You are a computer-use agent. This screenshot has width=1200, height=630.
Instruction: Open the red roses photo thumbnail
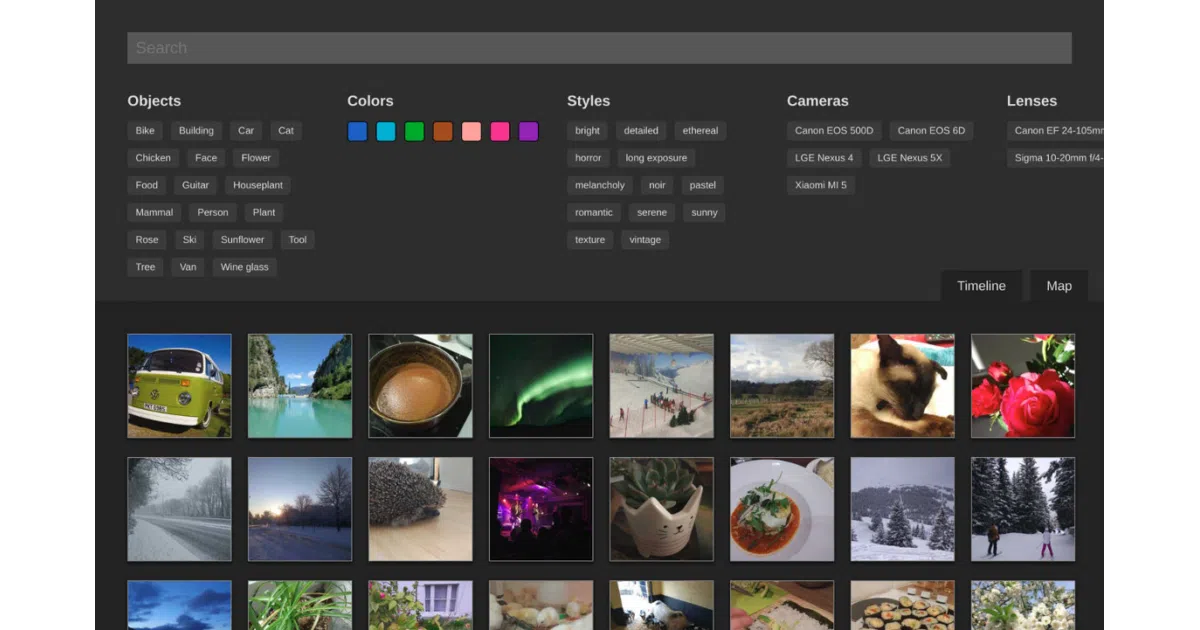pyautogui.click(x=1023, y=386)
